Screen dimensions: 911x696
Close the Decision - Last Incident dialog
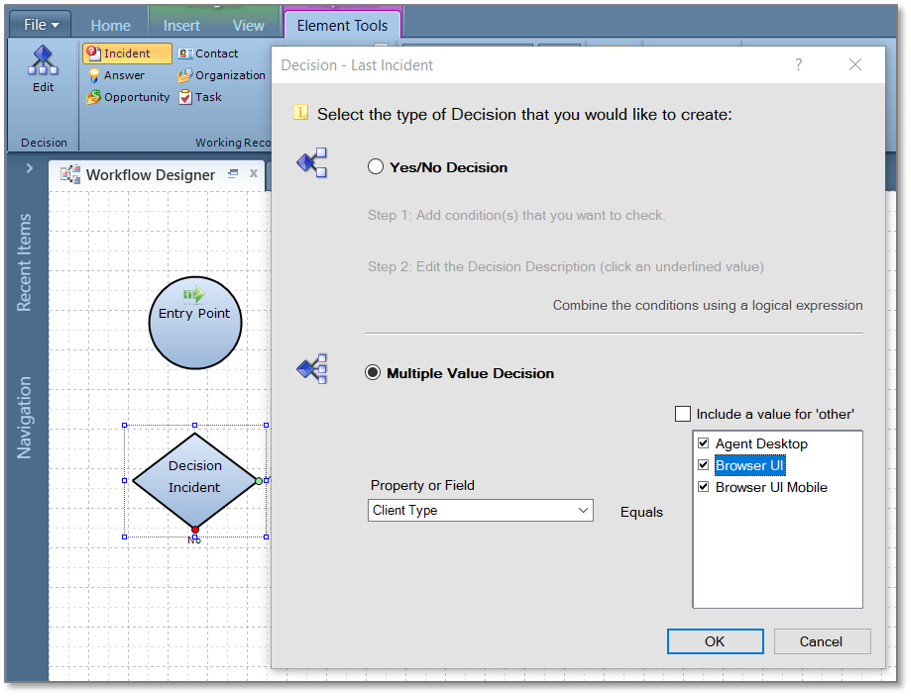click(x=855, y=64)
